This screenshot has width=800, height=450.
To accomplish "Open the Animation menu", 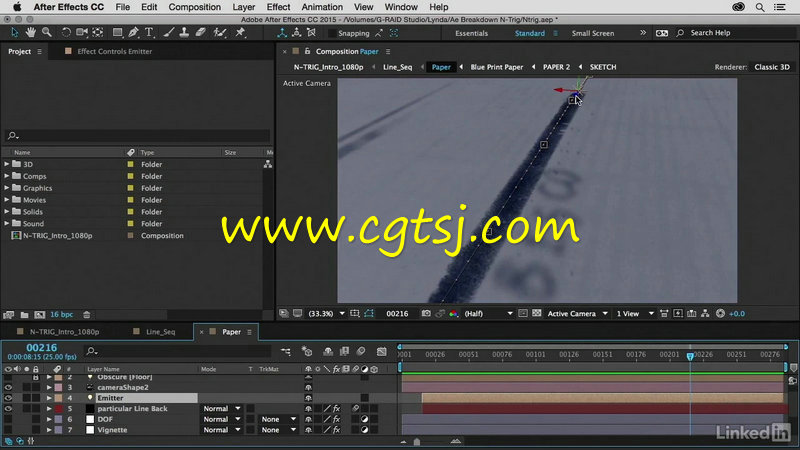I will tap(322, 7).
